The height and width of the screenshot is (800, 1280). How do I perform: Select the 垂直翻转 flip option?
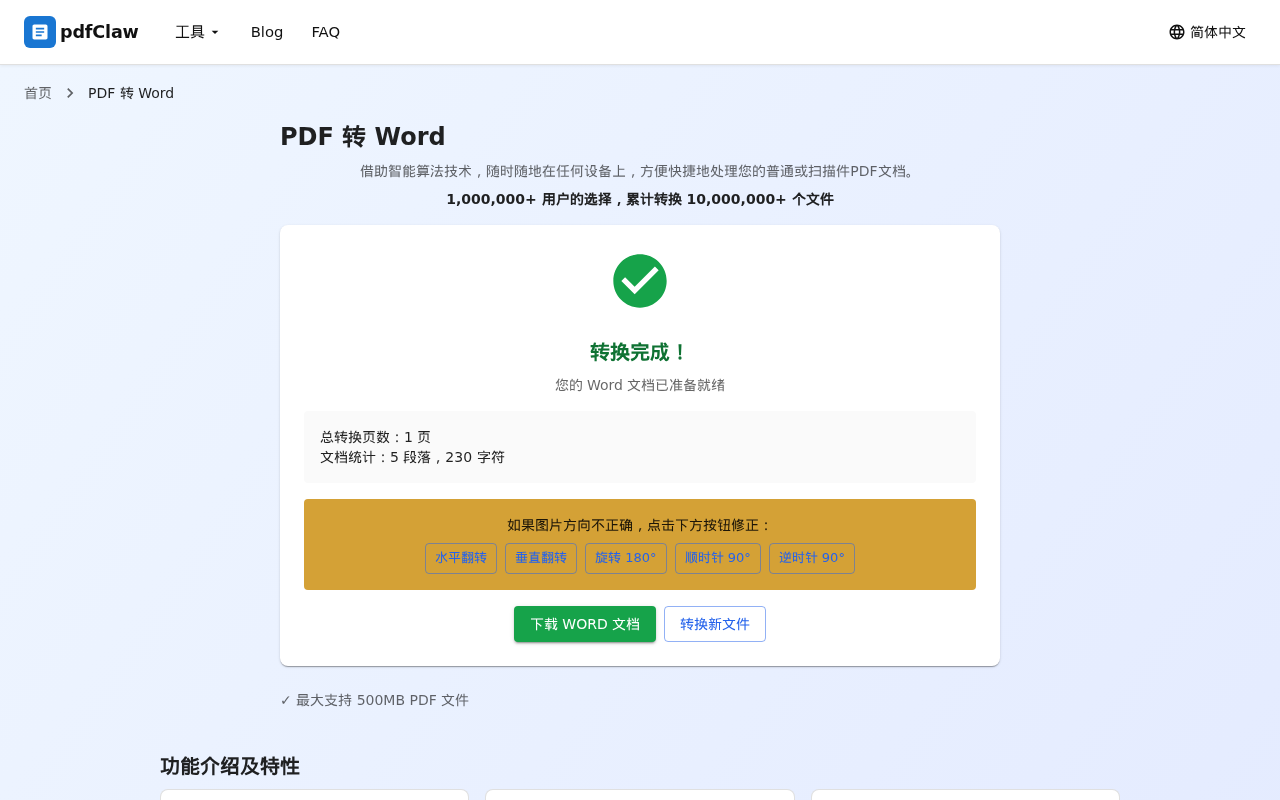(x=540, y=558)
